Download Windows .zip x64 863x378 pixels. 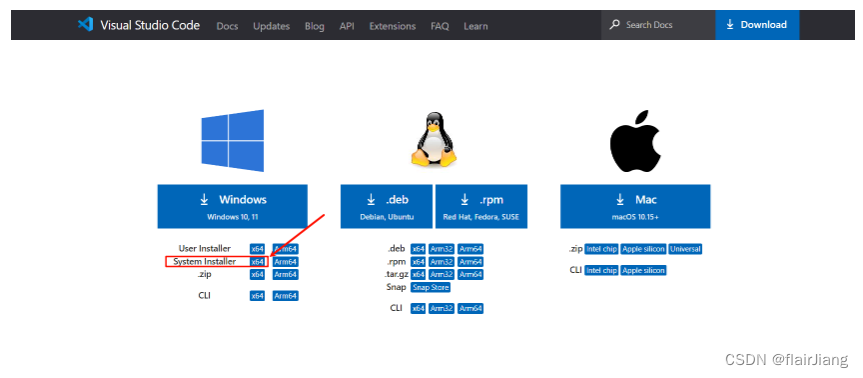pyautogui.click(x=257, y=274)
